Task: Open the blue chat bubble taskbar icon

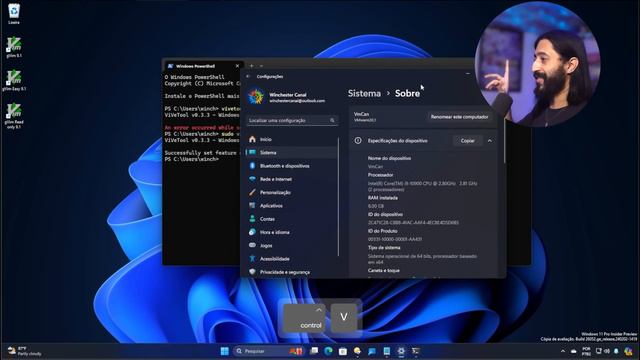Action: point(372,351)
